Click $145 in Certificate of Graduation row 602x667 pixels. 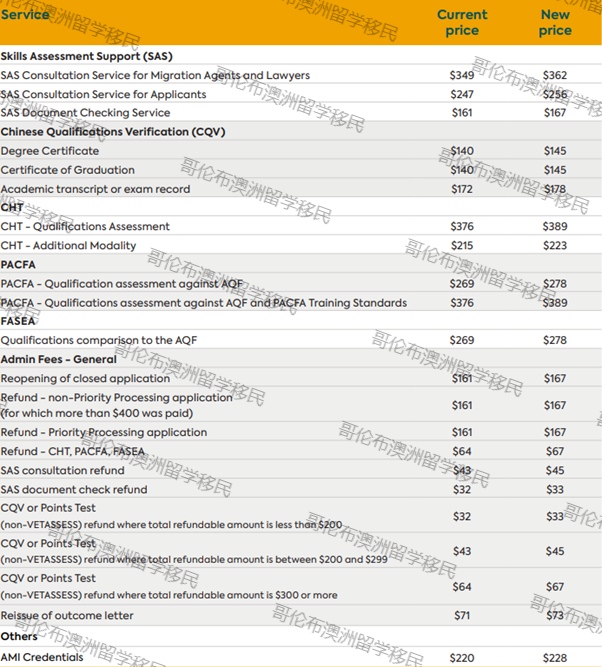pos(555,170)
